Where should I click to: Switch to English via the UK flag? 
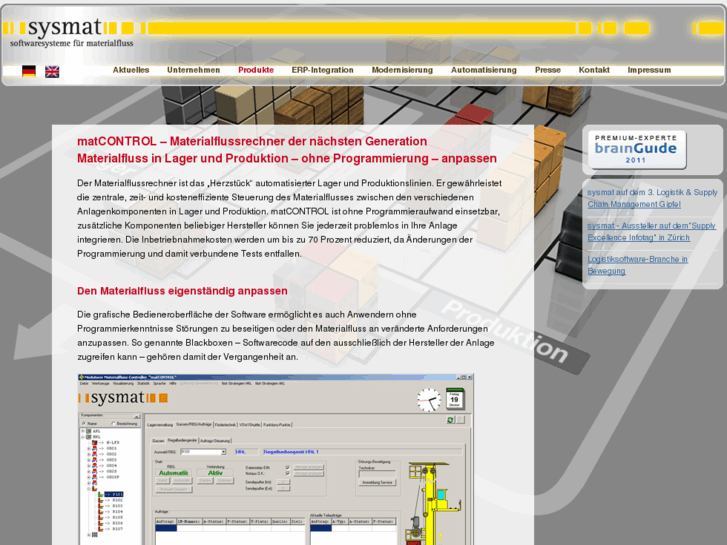pos(52,71)
